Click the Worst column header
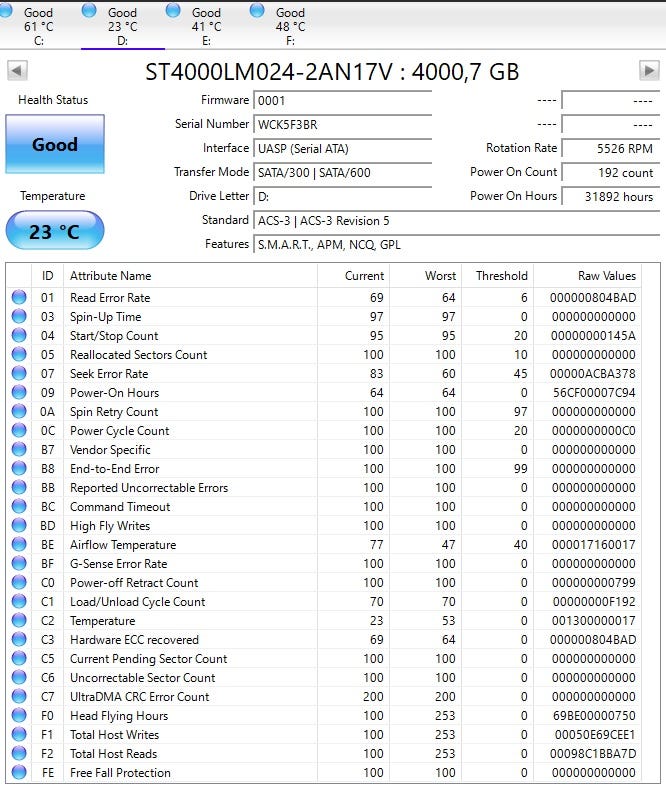The width and height of the screenshot is (666, 790). [x=426, y=276]
